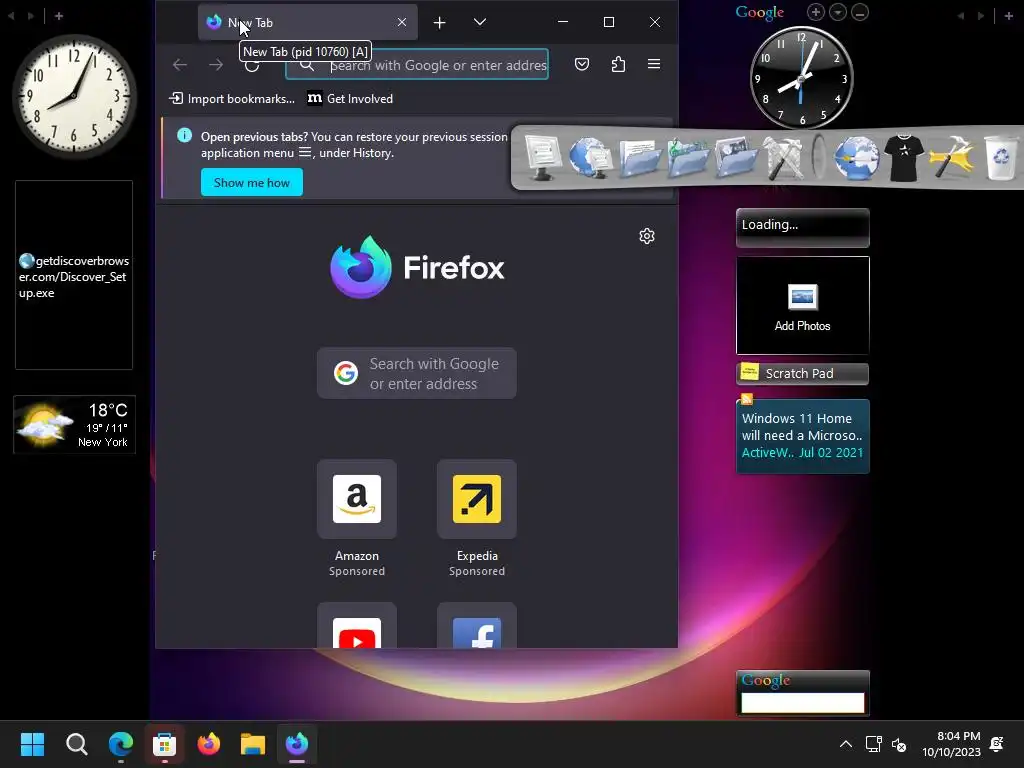Open the network globe with monitor dock icon
This screenshot has width=1024, height=768.
[590, 157]
